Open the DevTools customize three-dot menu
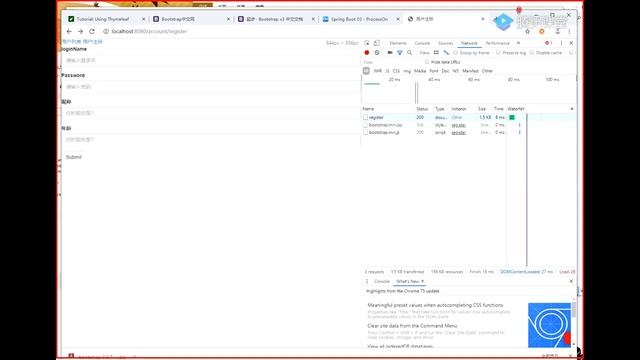Screen dimensions: 640x360 (x=561, y=43)
